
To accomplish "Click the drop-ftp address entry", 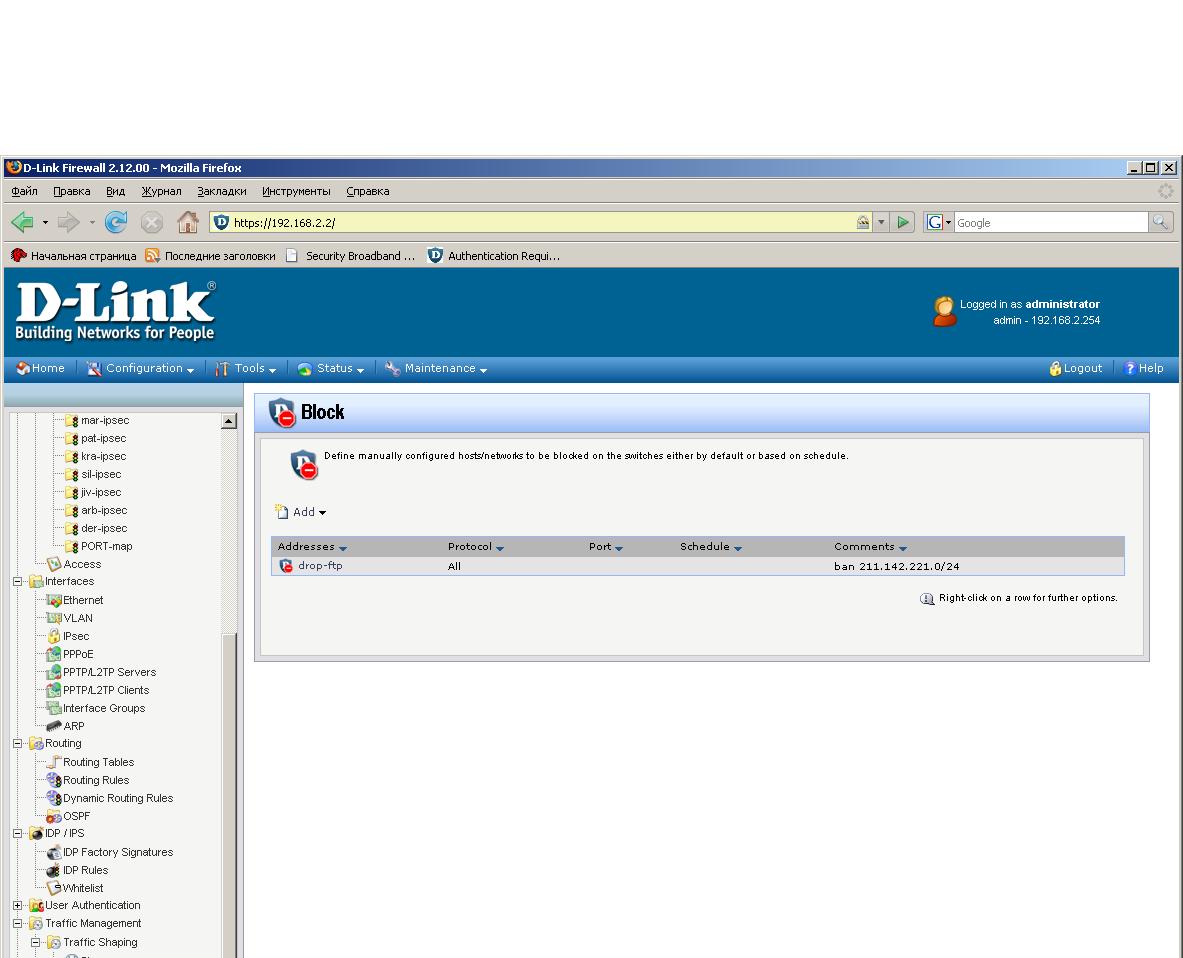I will point(320,566).
